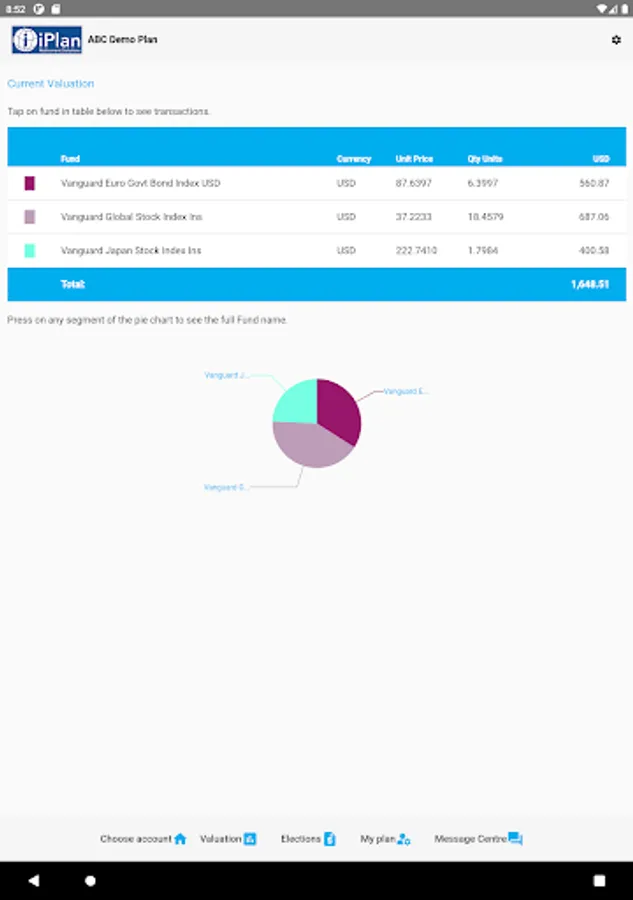Viewport: 633px width, 900px height.
Task: Click value 687.06
Action: [x=594, y=216]
